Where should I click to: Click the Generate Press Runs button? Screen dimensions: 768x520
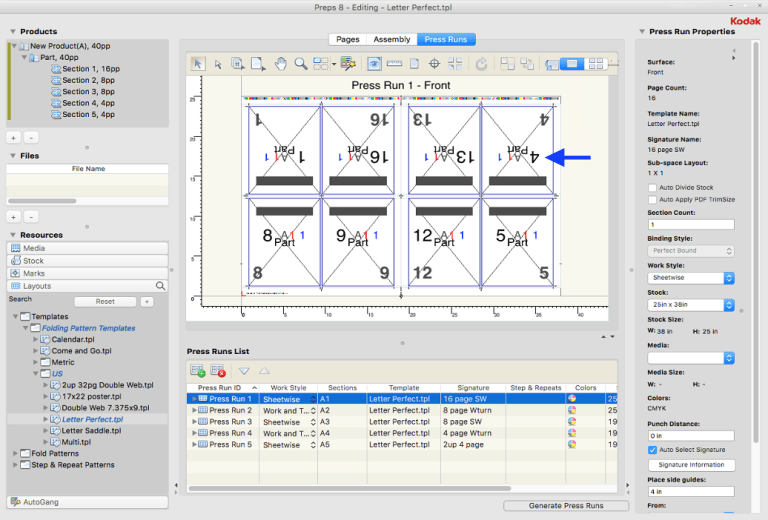tap(566, 506)
